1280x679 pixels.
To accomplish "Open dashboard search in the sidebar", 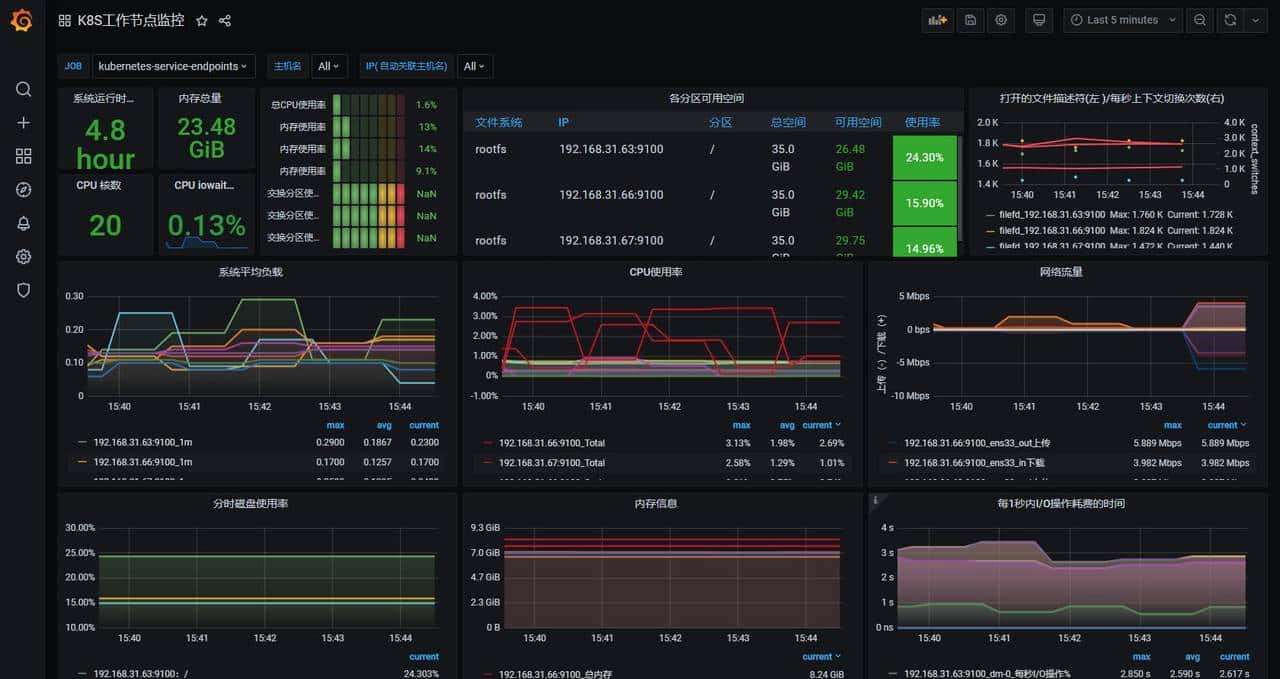I will 23,89.
